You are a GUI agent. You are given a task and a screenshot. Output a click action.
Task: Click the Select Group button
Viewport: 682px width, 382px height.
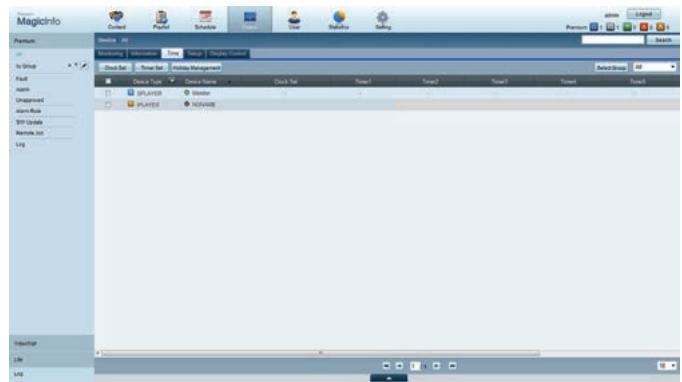point(611,67)
